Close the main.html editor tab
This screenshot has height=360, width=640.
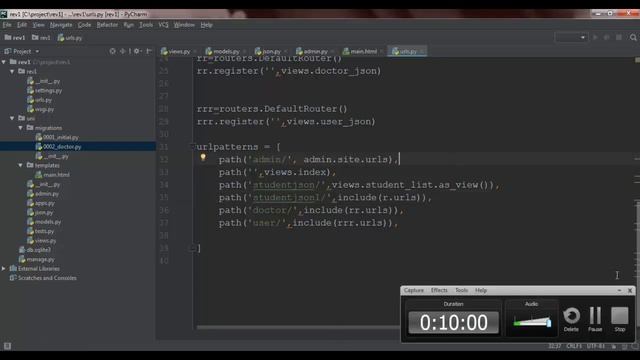[x=381, y=51]
